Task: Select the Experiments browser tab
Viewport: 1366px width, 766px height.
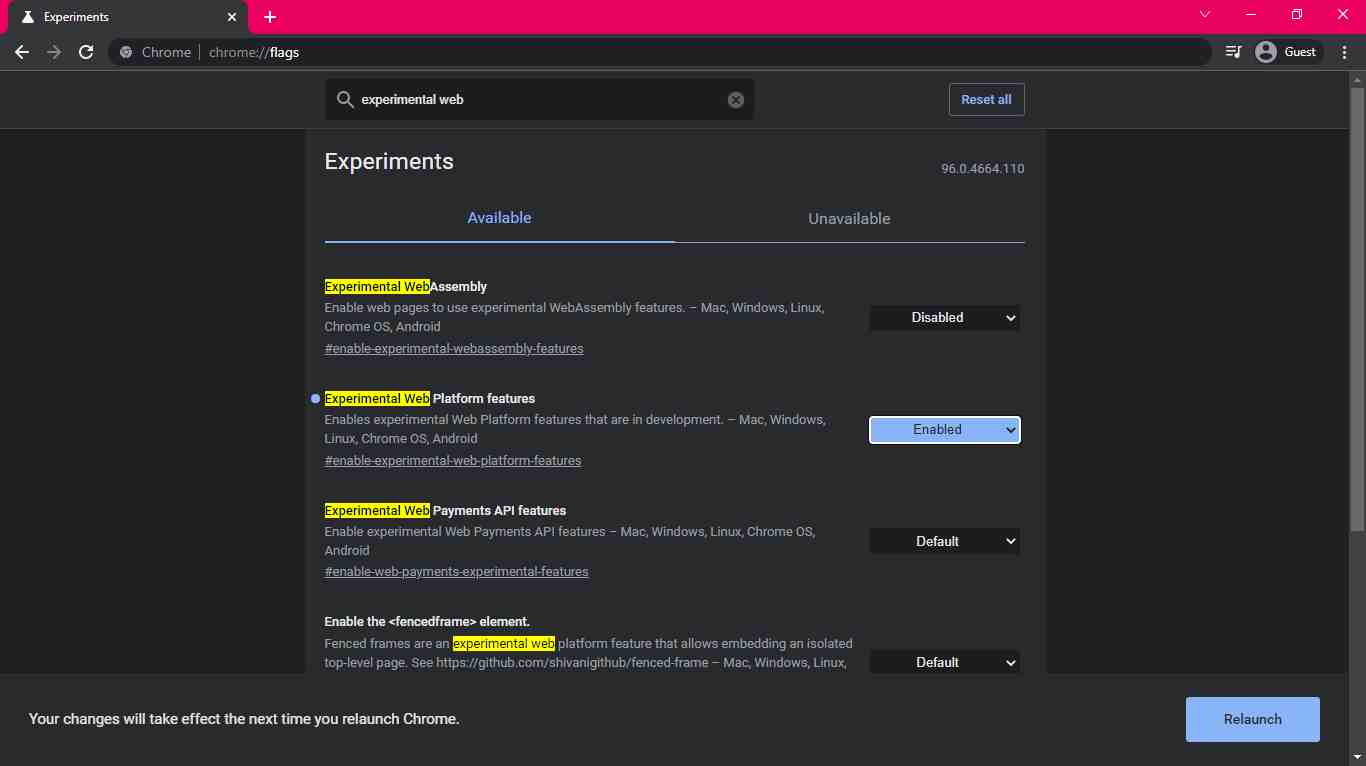Action: [x=127, y=18]
